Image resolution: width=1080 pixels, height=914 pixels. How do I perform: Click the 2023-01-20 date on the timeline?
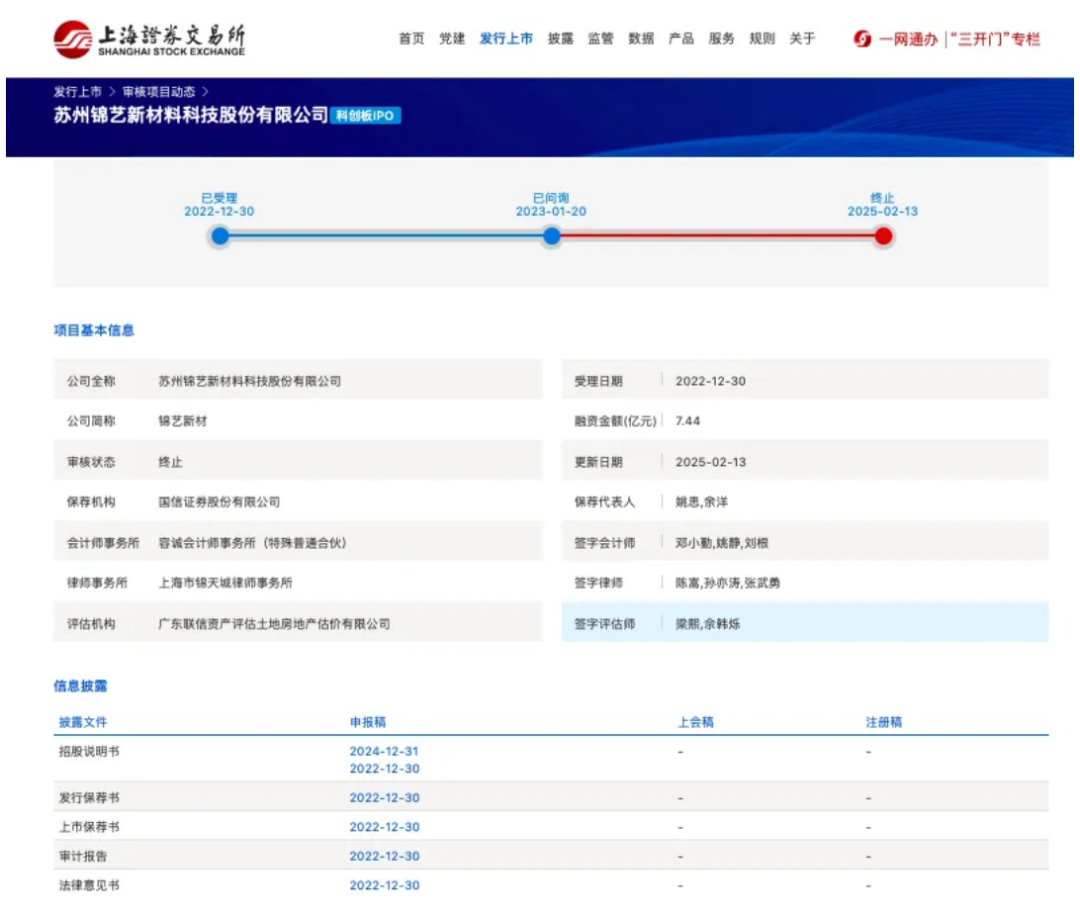click(x=551, y=211)
